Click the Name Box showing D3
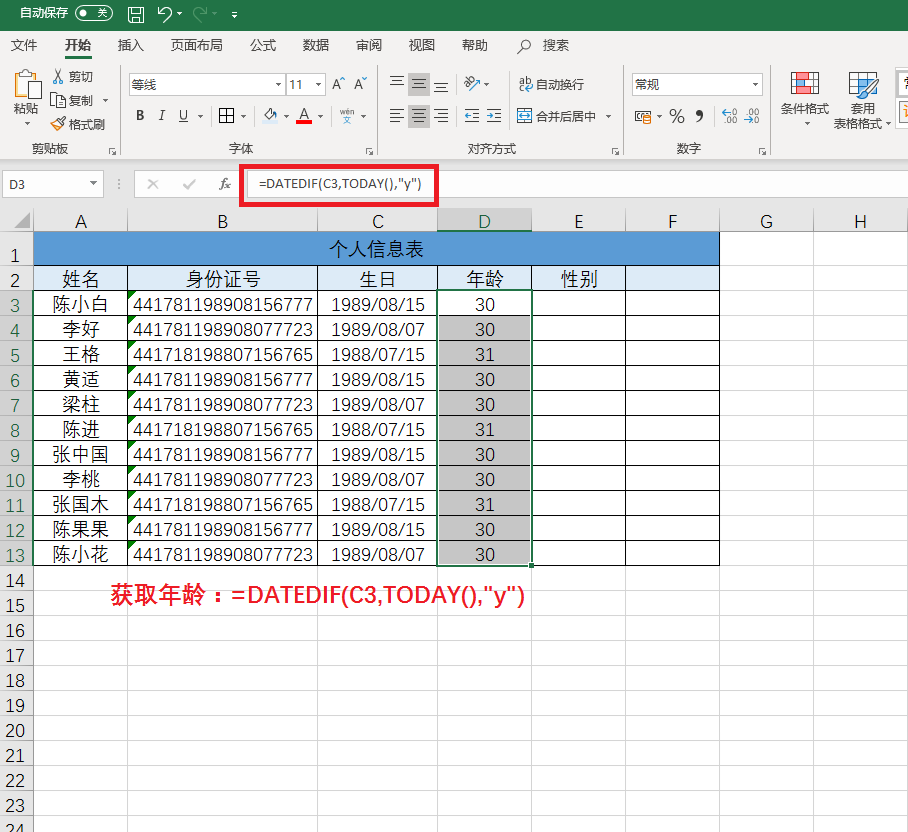The width and height of the screenshot is (908, 832). [x=53, y=184]
